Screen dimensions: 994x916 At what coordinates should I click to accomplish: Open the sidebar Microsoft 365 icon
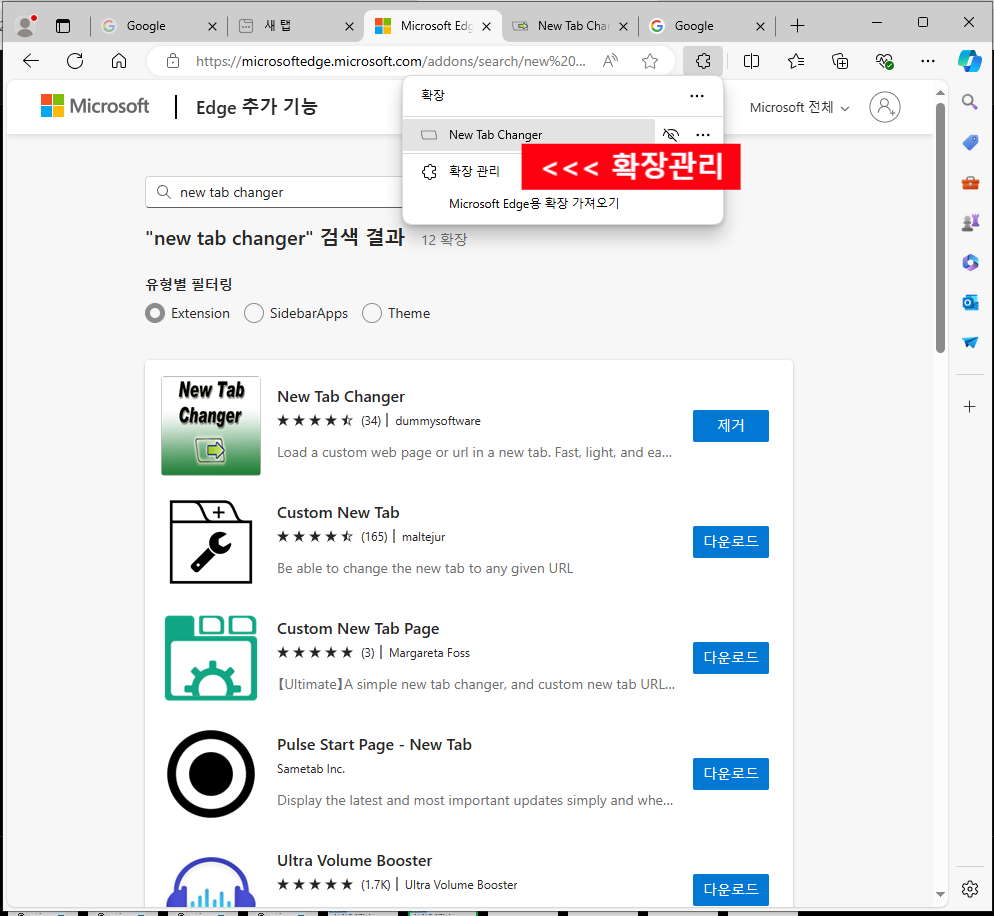[x=969, y=262]
